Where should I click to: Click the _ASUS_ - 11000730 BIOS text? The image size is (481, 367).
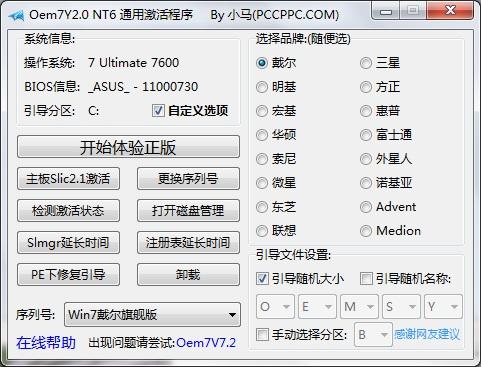pos(143,87)
